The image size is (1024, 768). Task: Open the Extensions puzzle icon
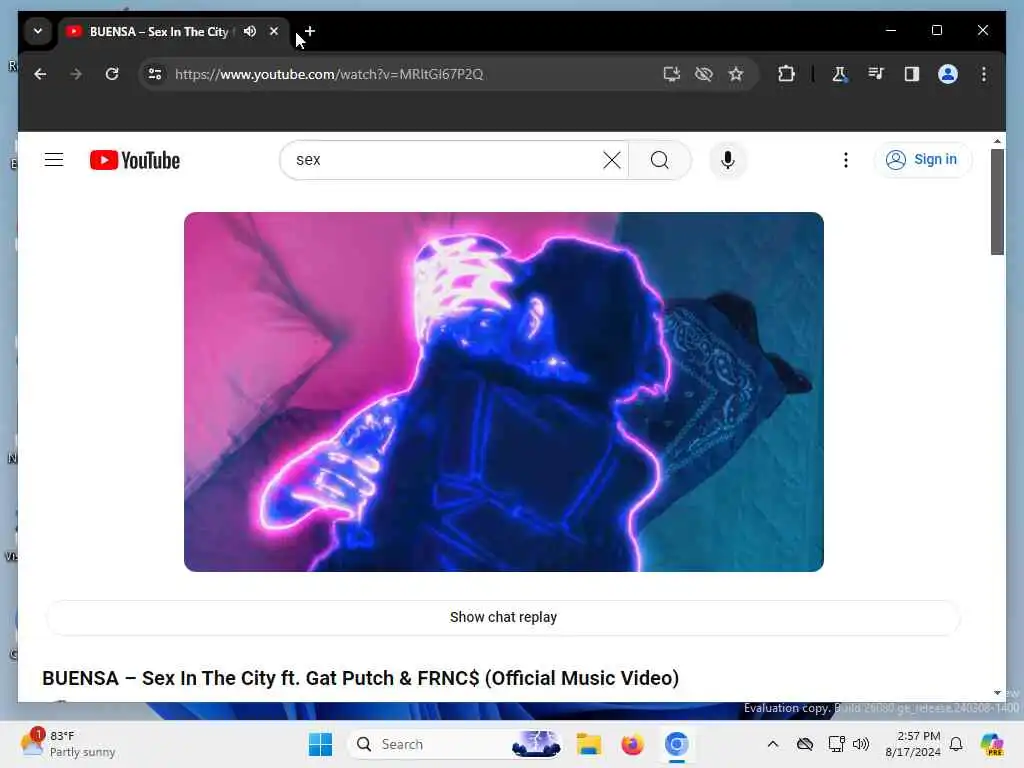tap(786, 74)
